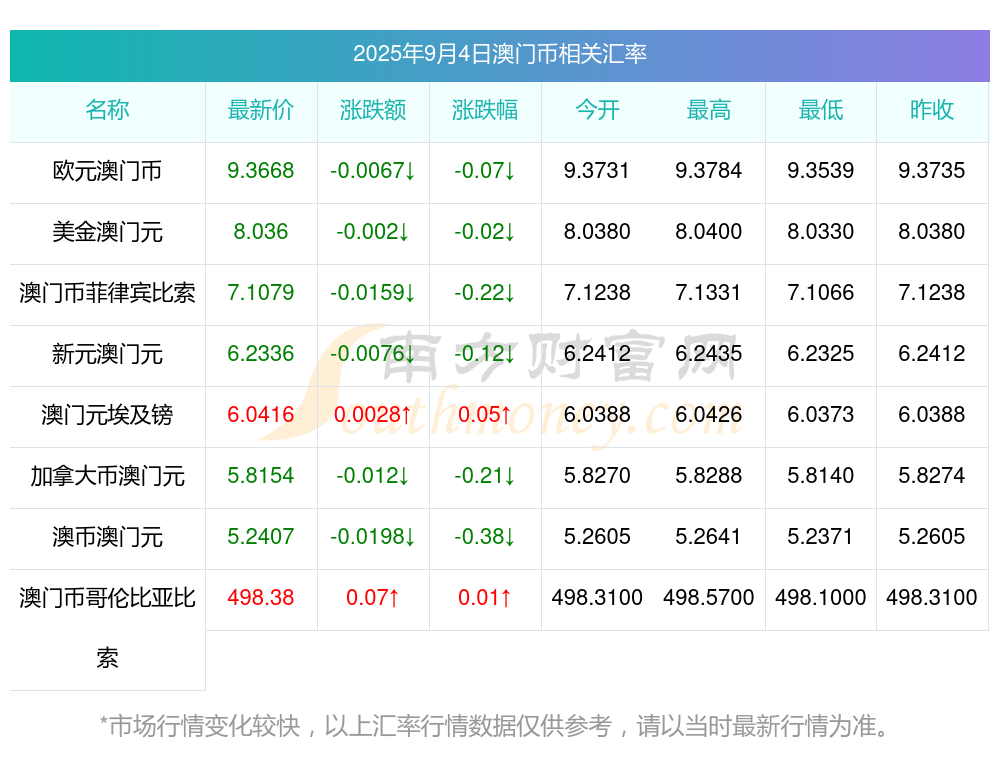Image resolution: width=1000 pixels, height=757 pixels.
Task: Click the disclaimer 市场行情变化较快 footnote
Action: 494,726
